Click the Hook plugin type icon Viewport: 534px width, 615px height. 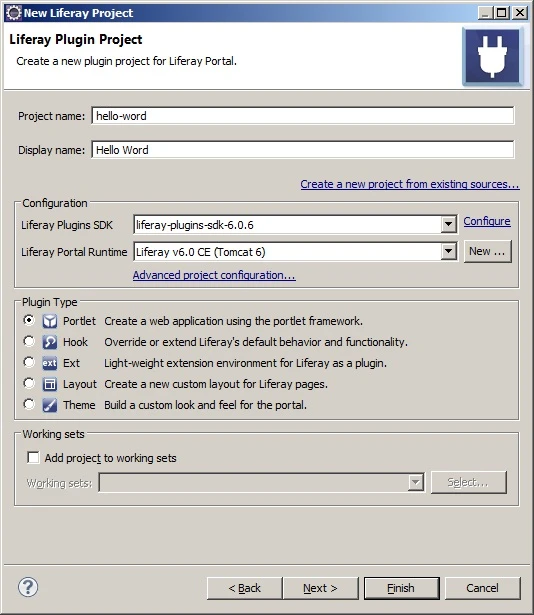(50, 342)
